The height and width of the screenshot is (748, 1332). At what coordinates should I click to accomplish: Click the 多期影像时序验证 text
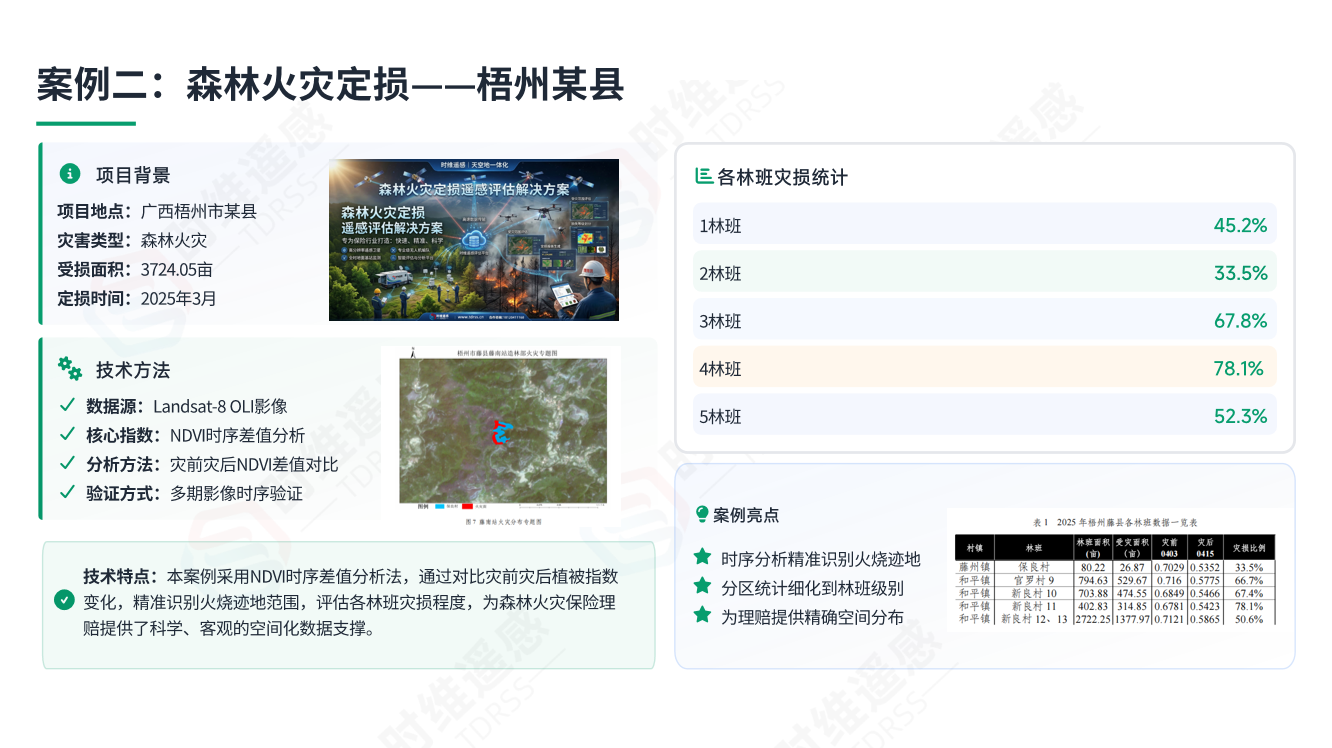[236, 493]
